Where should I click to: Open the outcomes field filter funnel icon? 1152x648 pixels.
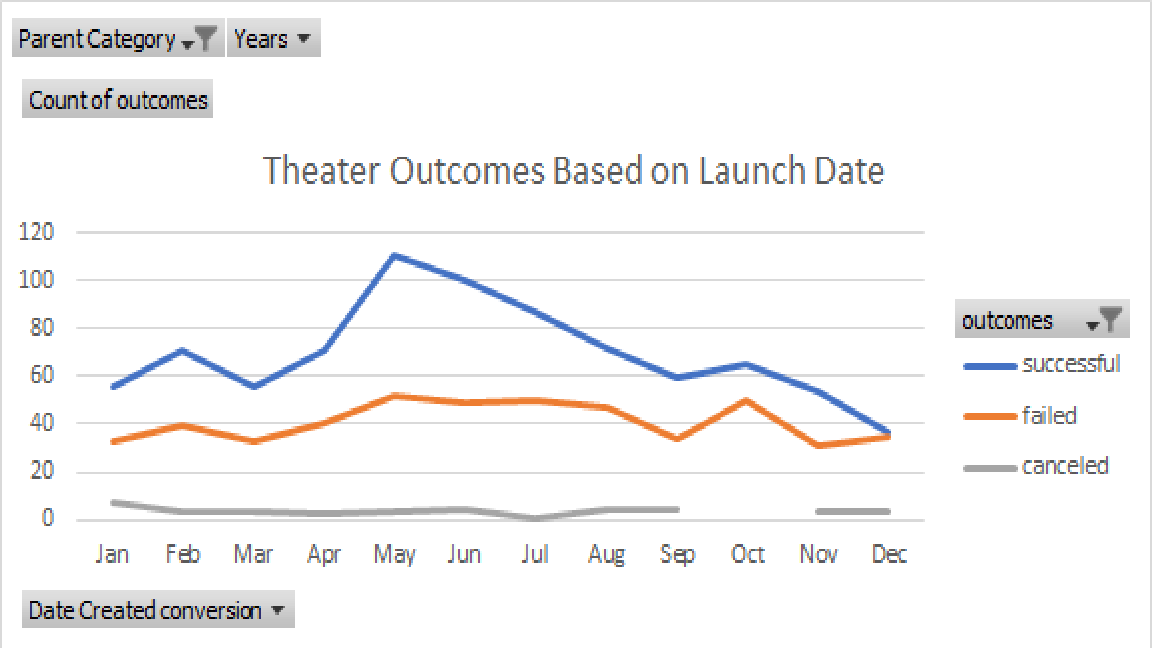point(1110,318)
